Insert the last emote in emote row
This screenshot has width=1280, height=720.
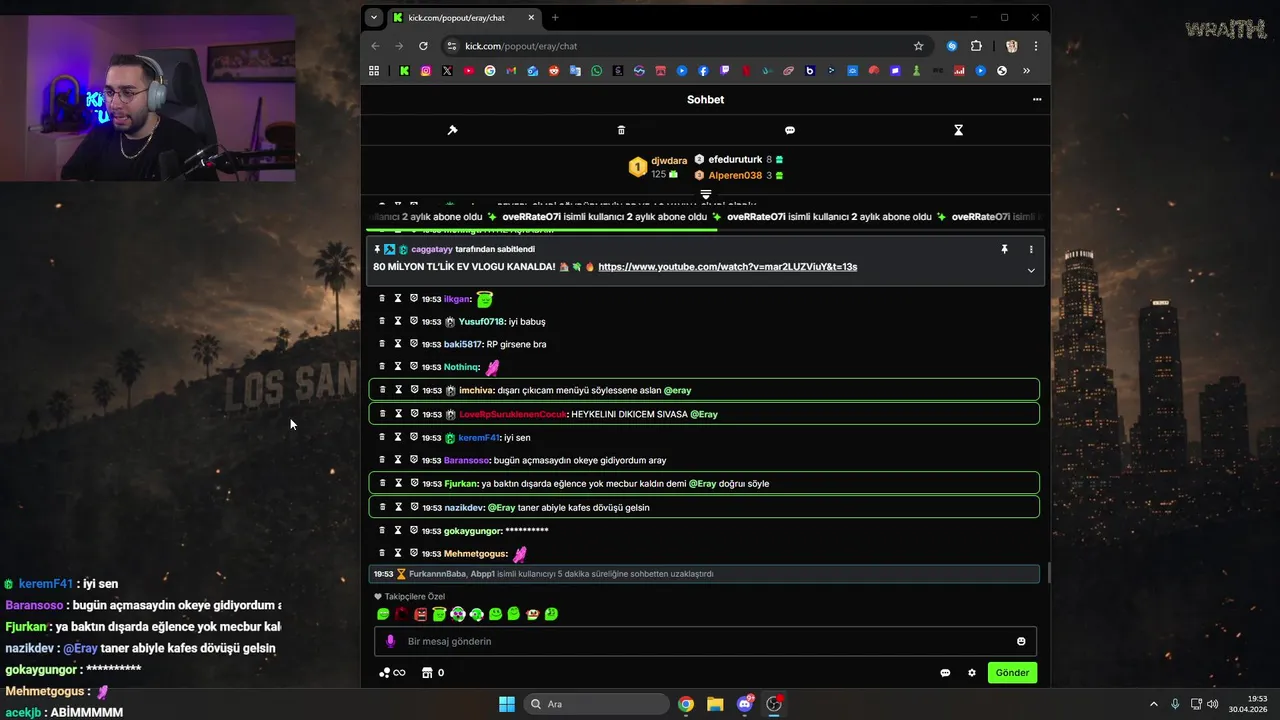click(551, 614)
